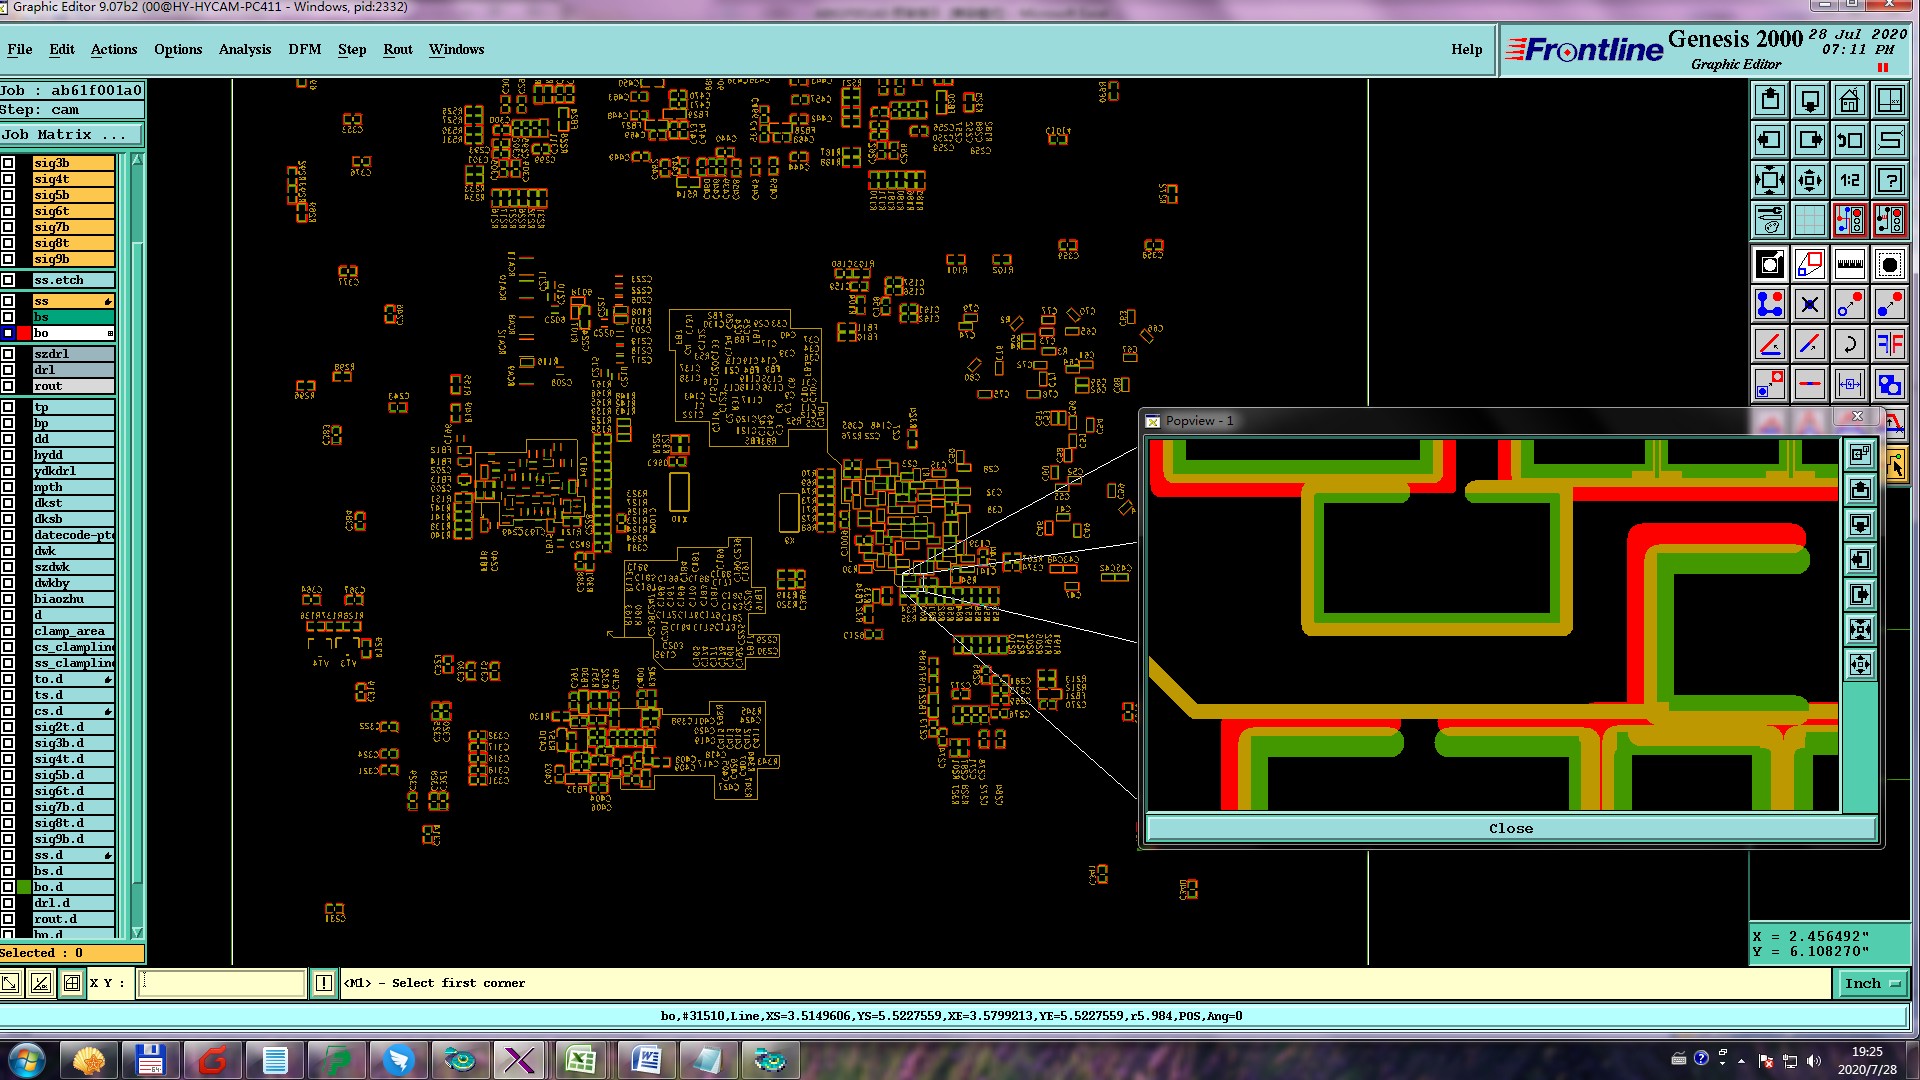Image resolution: width=1920 pixels, height=1080 pixels.
Task: Click the 1:2 zoom icon
Action: point(1849,180)
